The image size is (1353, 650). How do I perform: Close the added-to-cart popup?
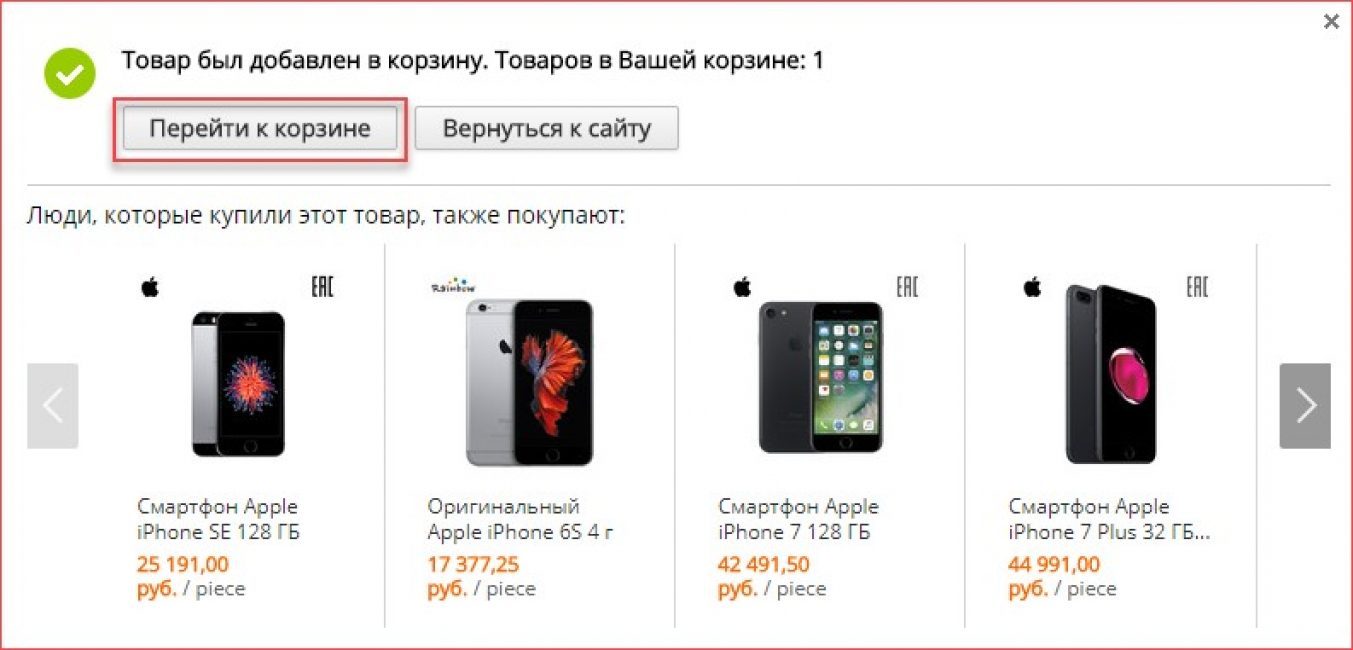(x=1331, y=21)
